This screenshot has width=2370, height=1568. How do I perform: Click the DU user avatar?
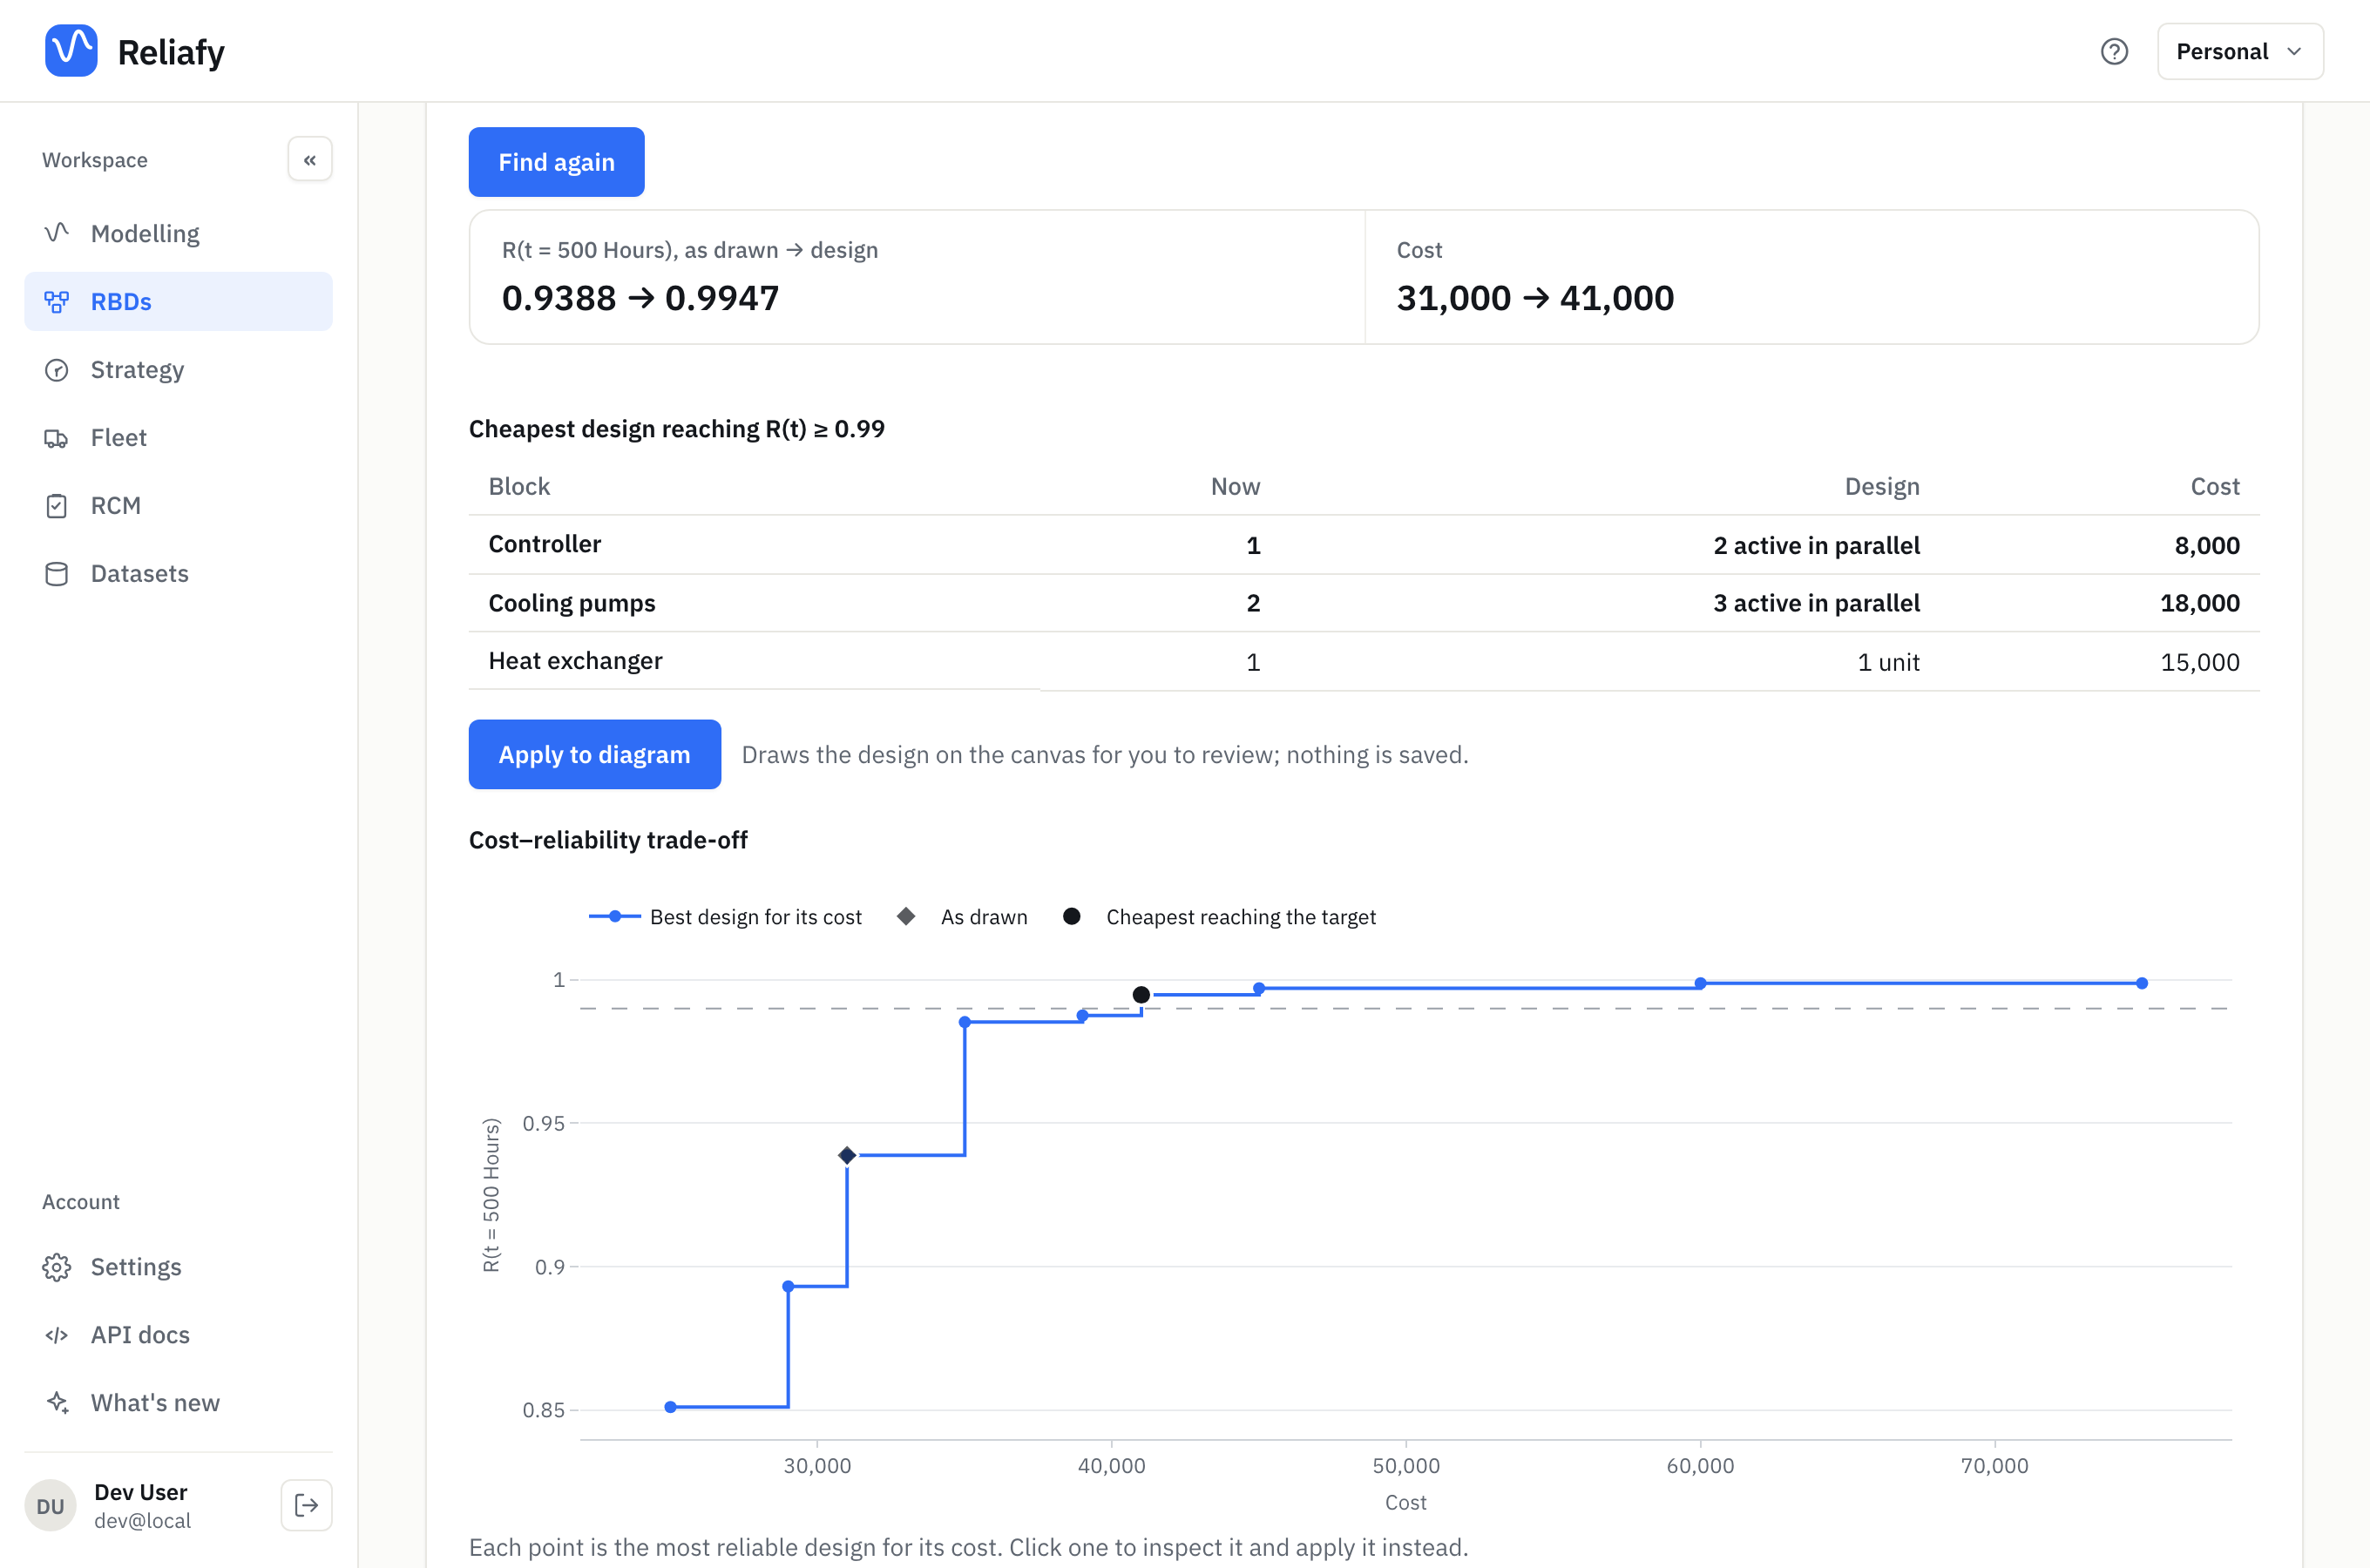[x=50, y=1505]
